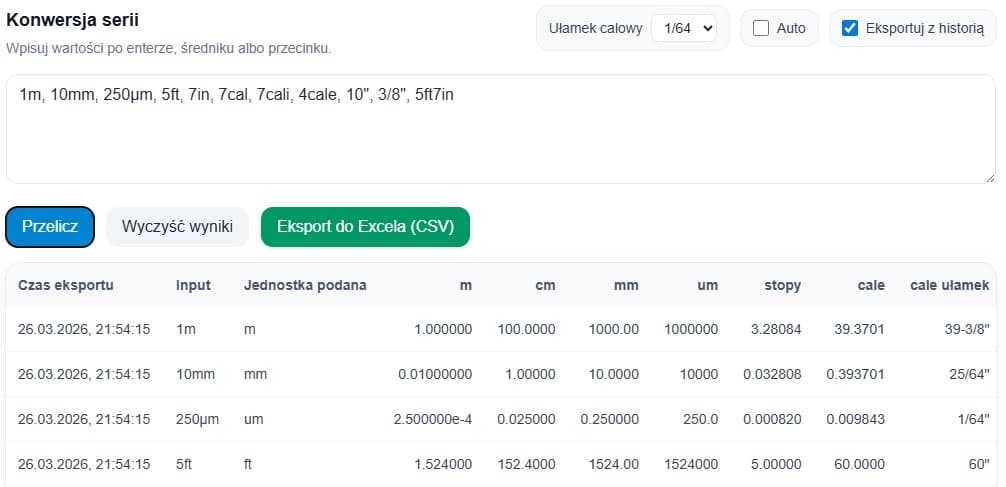Click the 2.500000e-4 meters value
This screenshot has height=487, width=1006.
coord(432,419)
